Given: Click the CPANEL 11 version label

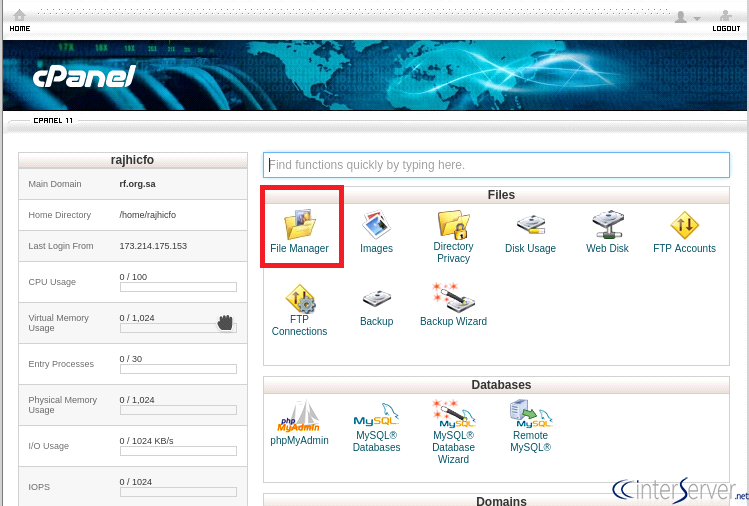Looking at the screenshot, I should [53, 120].
